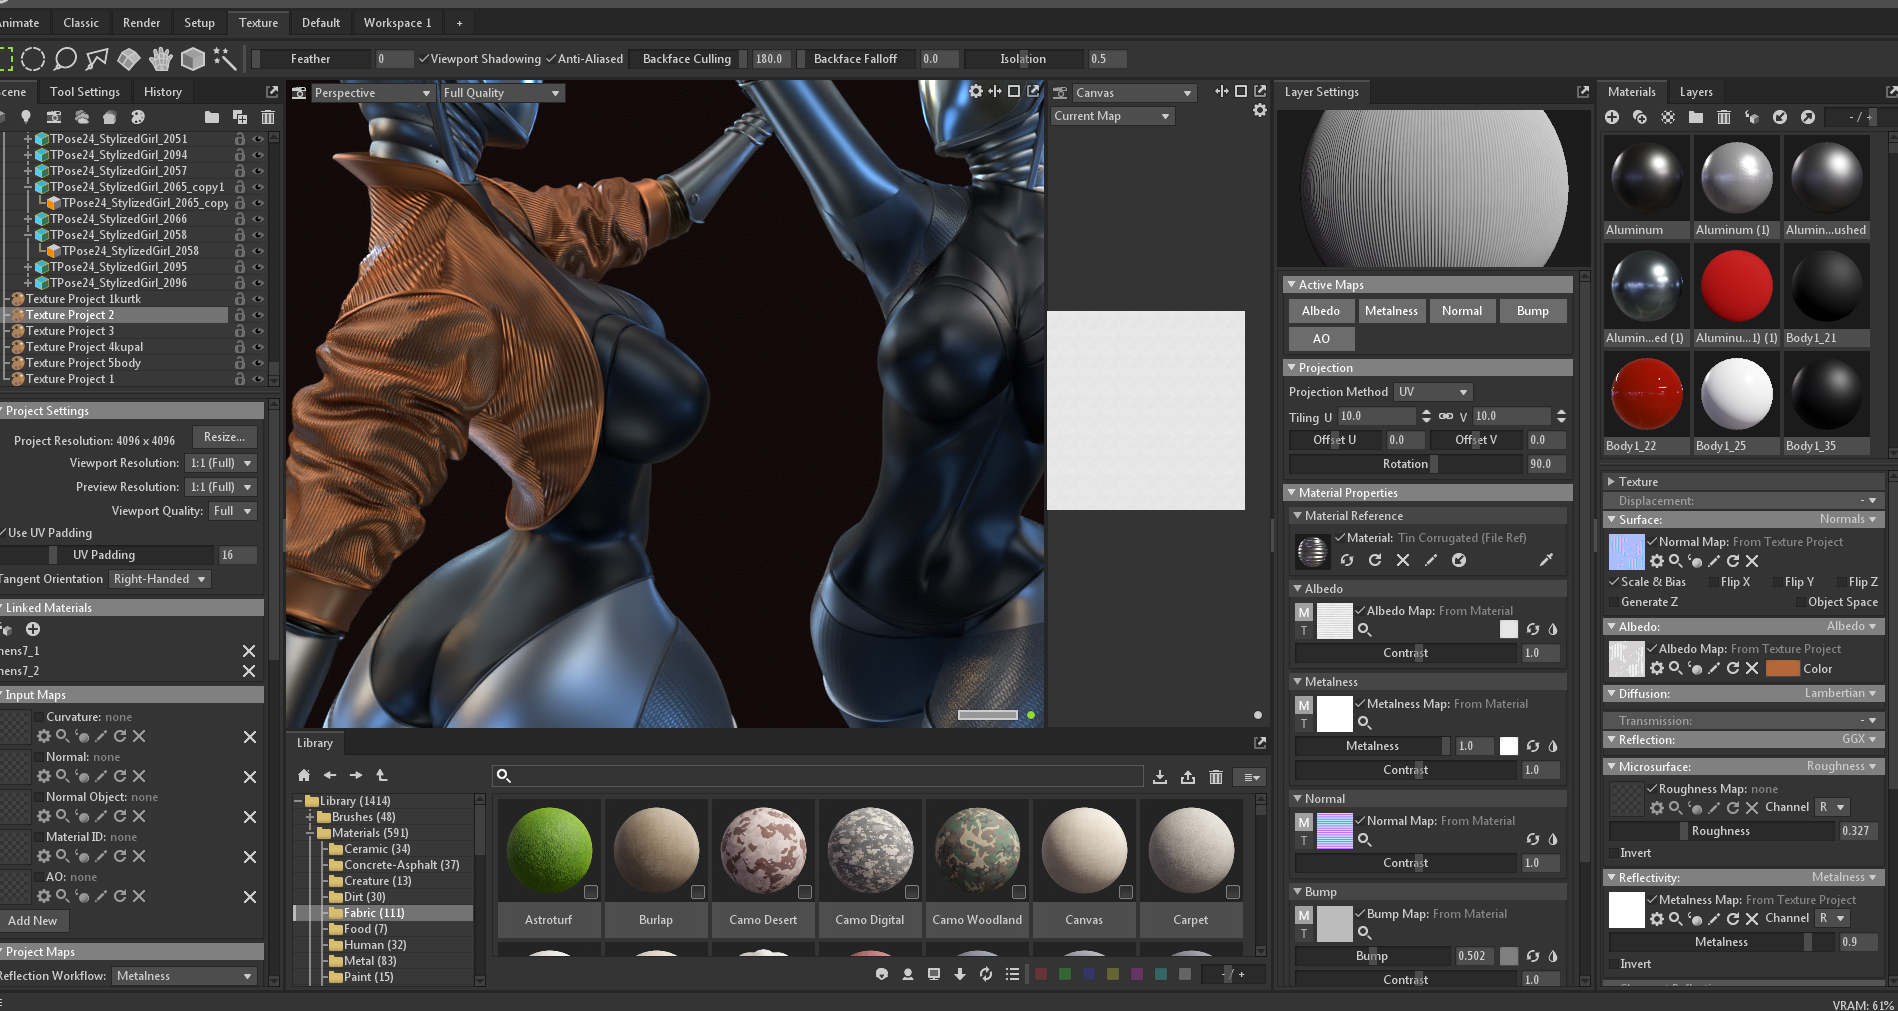1898x1011 pixels.
Task: Click the orange Albedo Color swatch
Action: (1782, 669)
